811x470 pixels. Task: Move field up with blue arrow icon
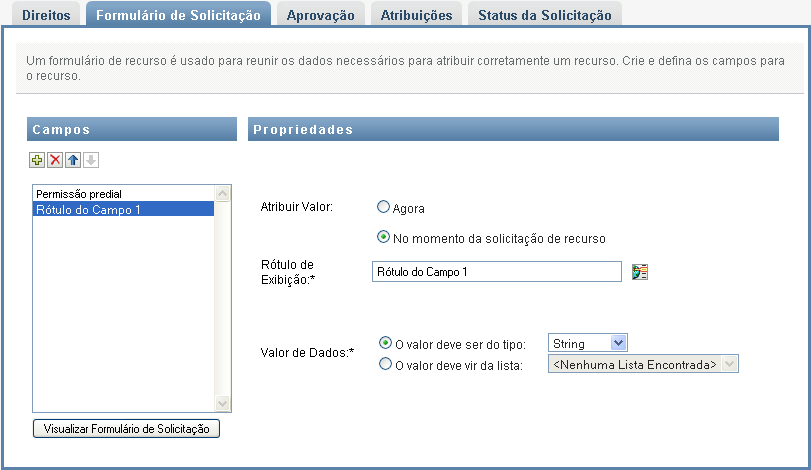(73, 160)
